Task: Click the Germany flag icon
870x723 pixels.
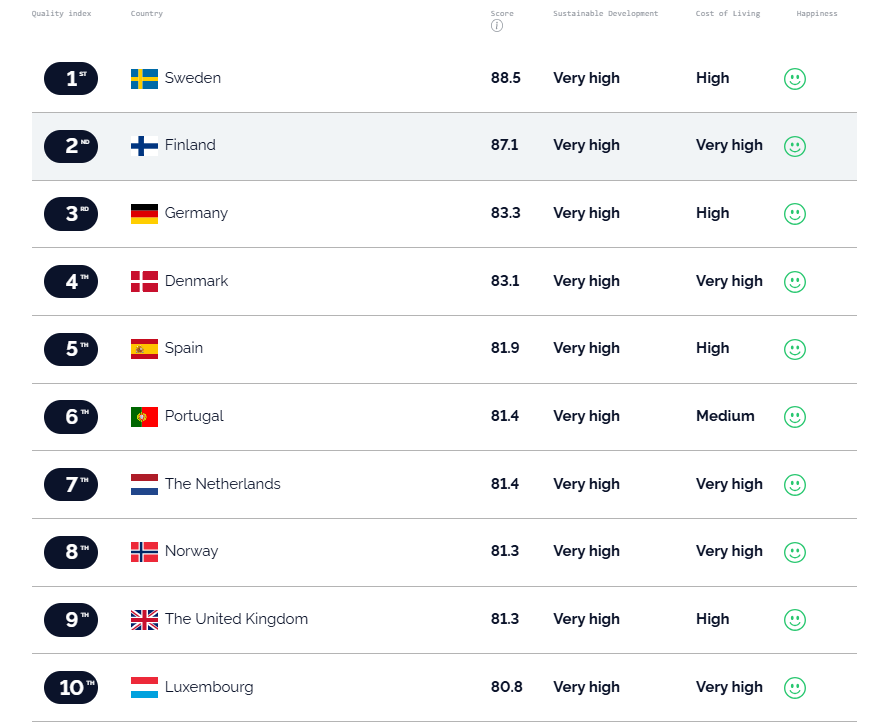Action: click(x=144, y=214)
